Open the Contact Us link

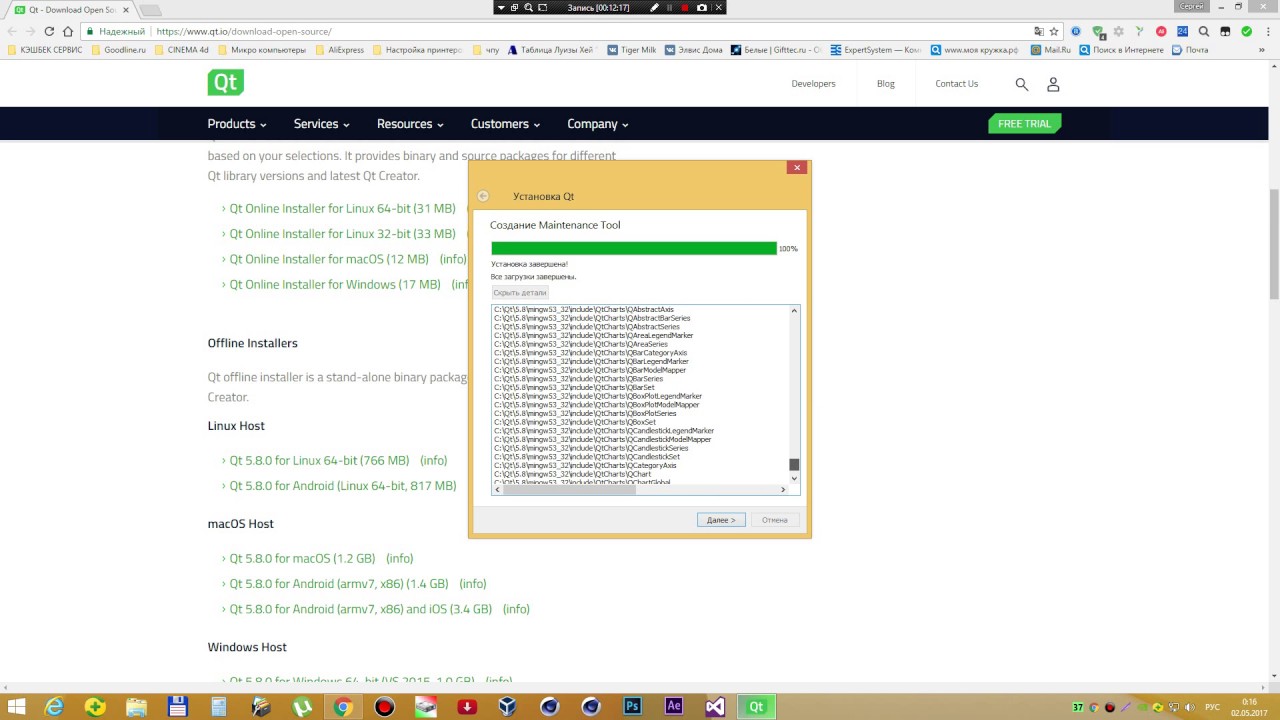(957, 84)
